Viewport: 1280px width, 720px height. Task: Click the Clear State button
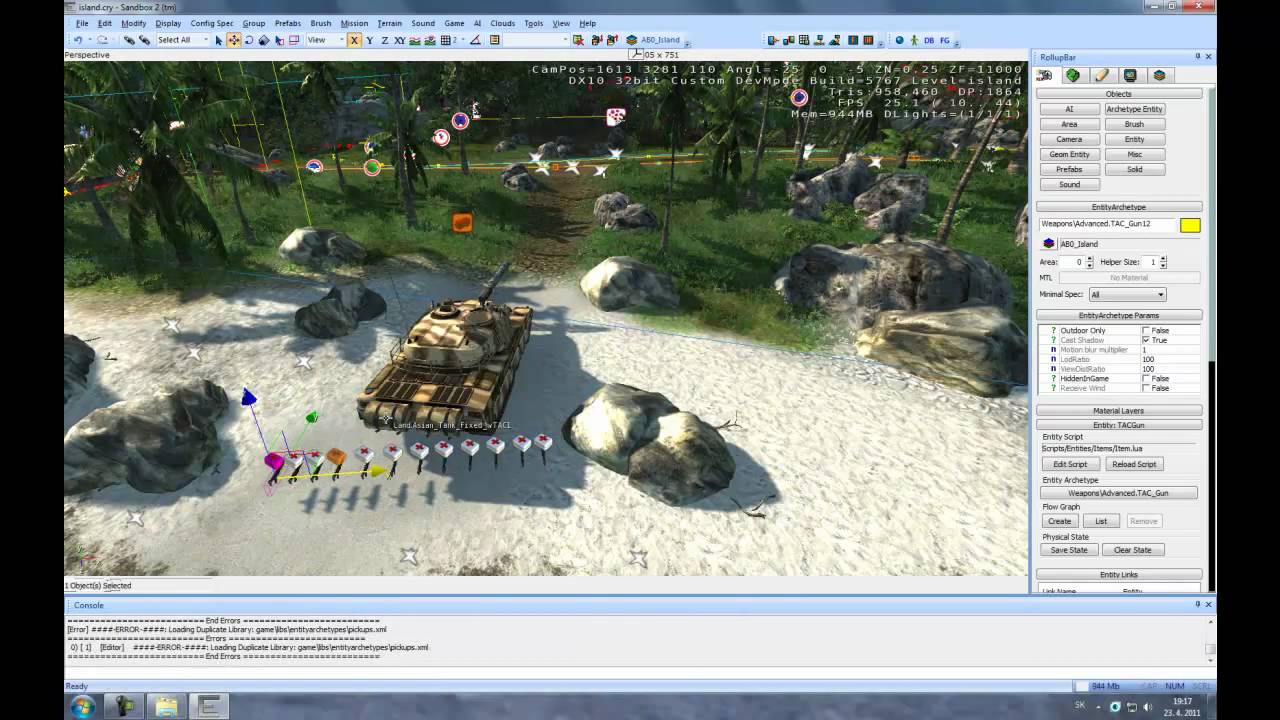[1133, 550]
